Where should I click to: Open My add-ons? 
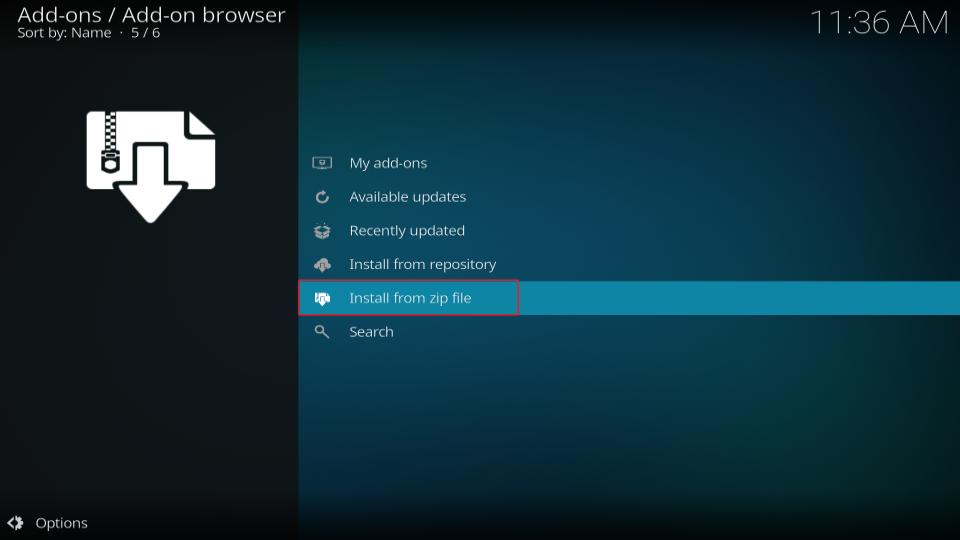(x=629, y=163)
